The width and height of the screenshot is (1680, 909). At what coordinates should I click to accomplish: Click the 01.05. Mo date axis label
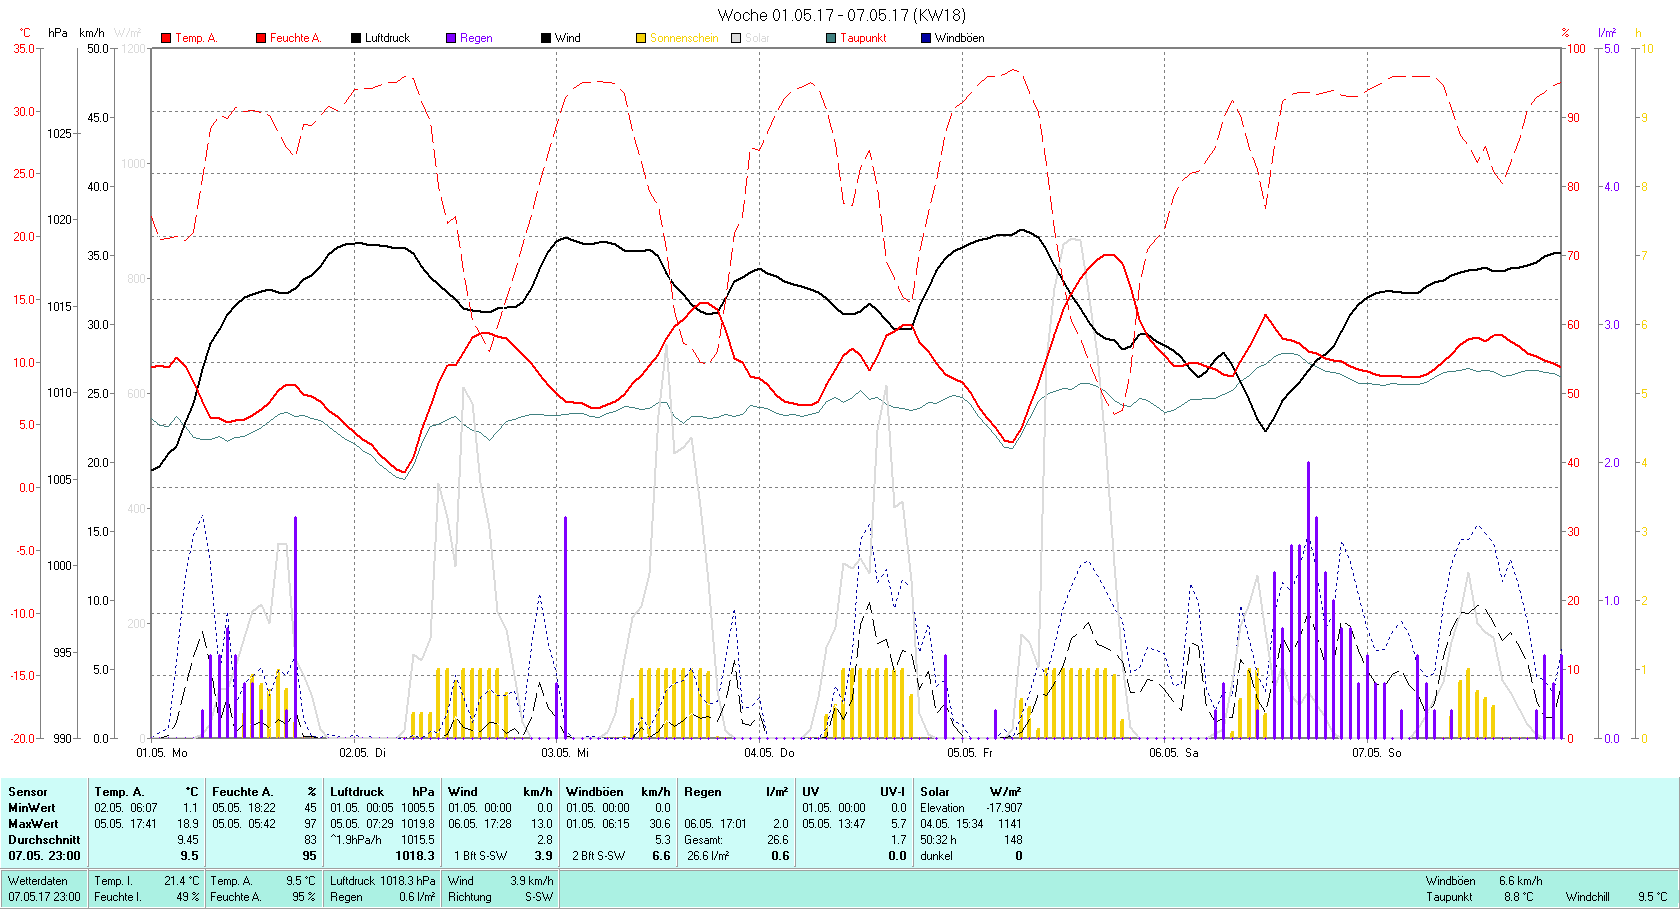[162, 753]
